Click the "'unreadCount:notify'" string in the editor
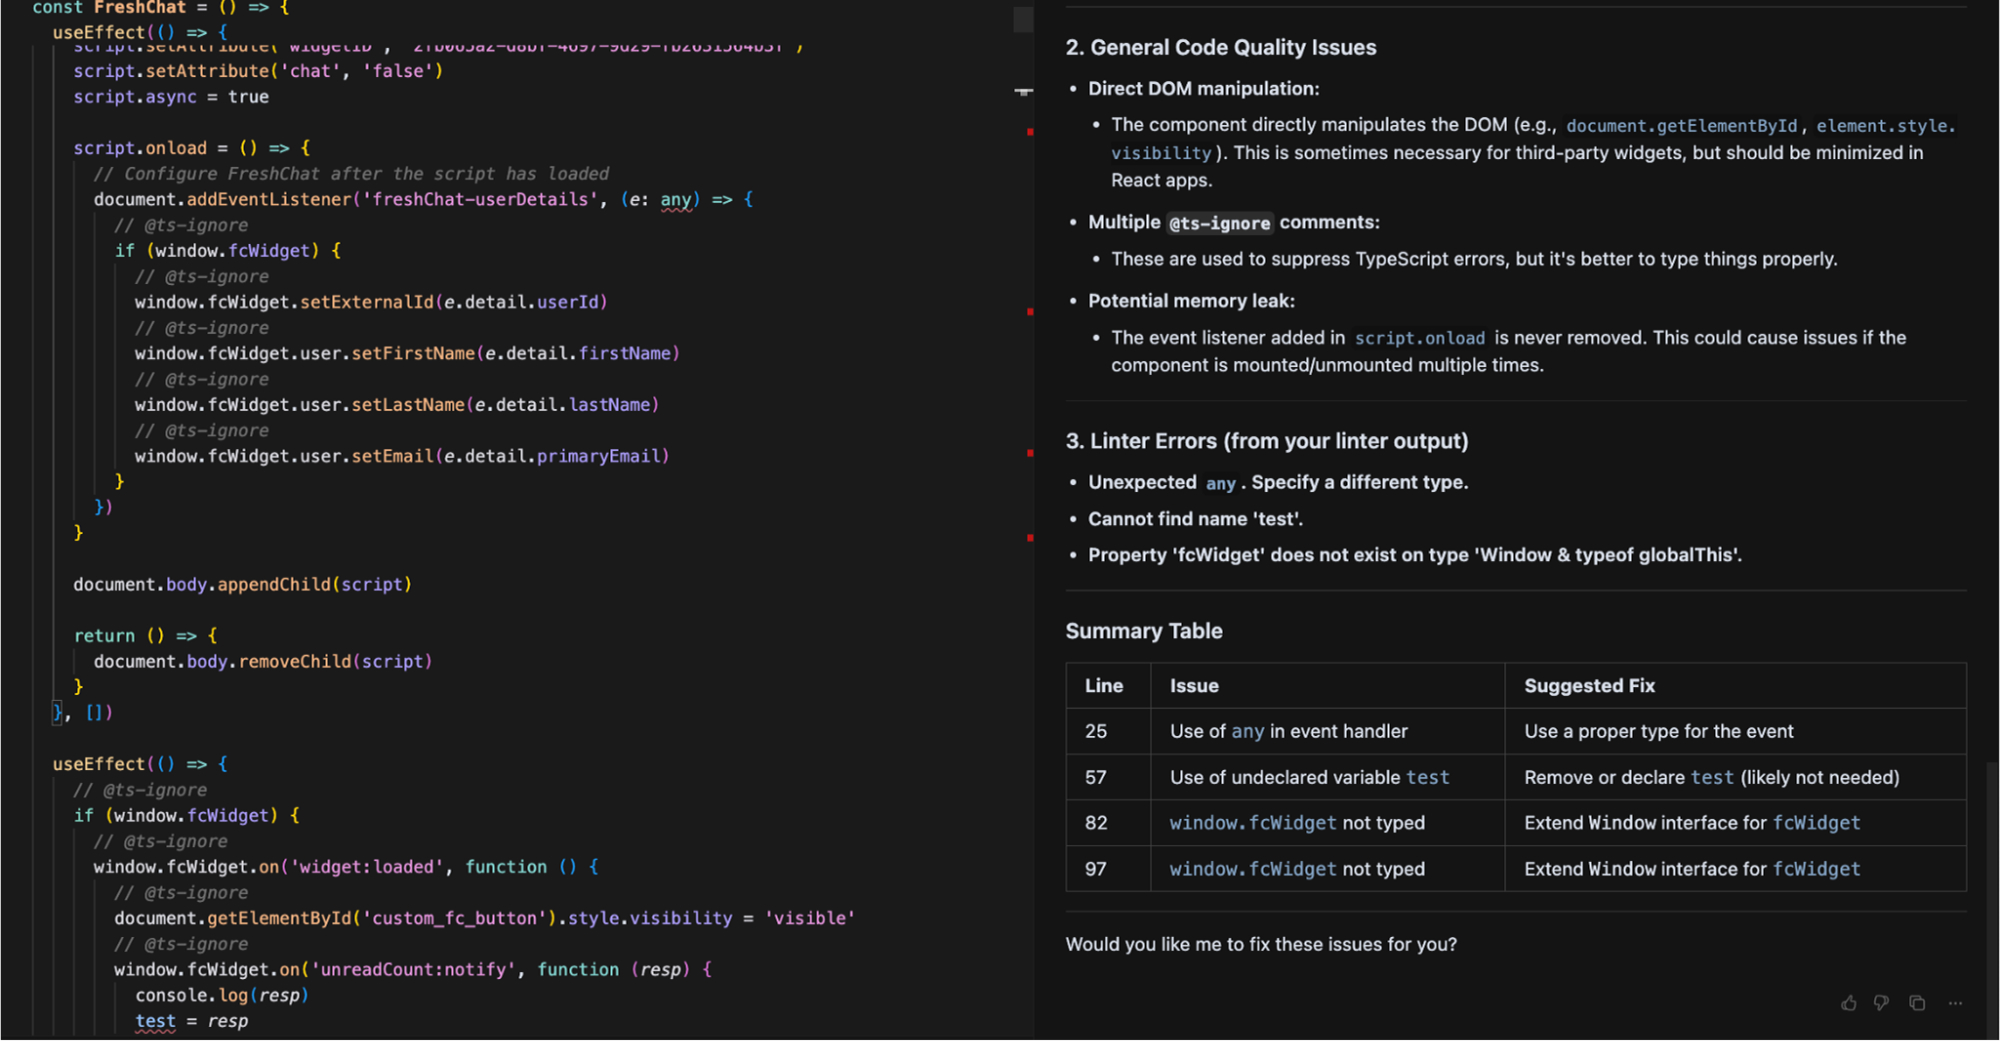This screenshot has width=2000, height=1041. (x=413, y=969)
